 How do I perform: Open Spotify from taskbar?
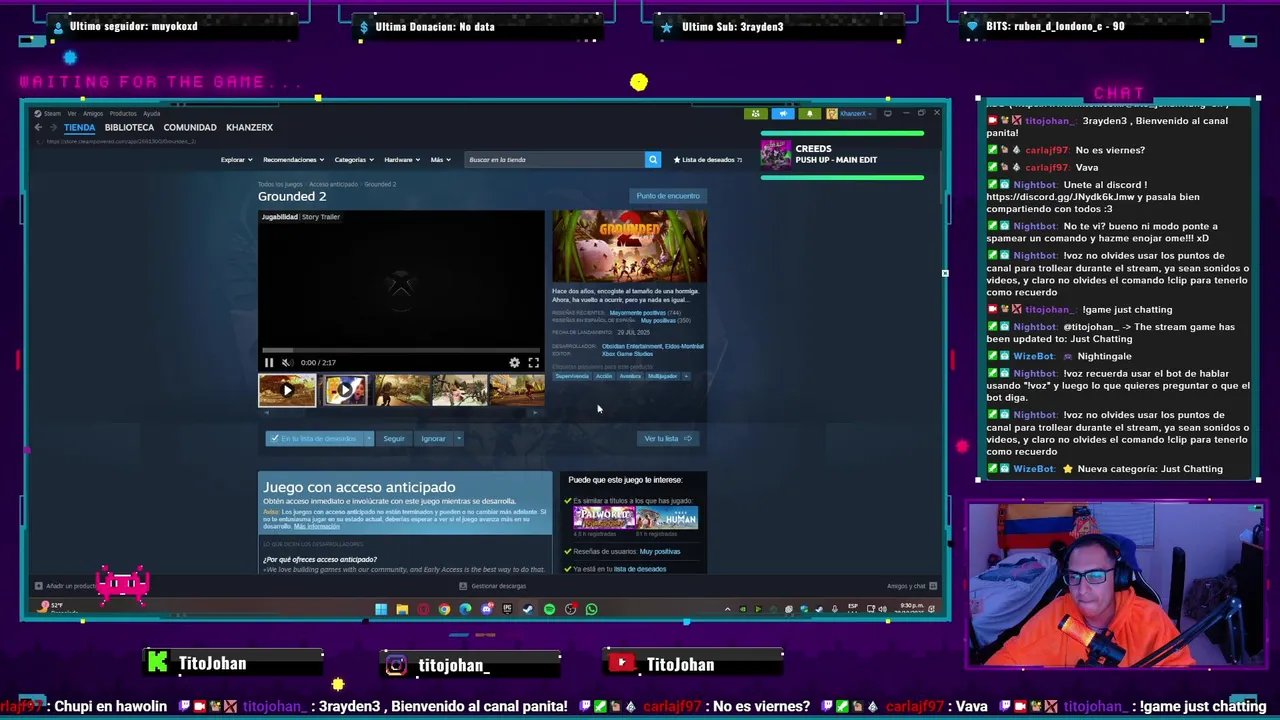(x=549, y=609)
